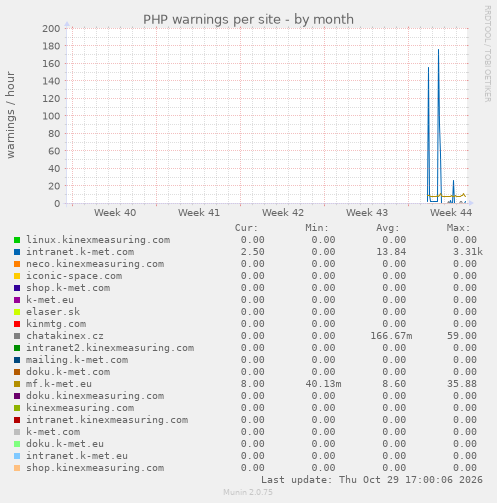This screenshot has height=503, width=497.
Task: Click the chart title 'PHP warnings per site - by month'
Action: pyautogui.click(x=248, y=19)
